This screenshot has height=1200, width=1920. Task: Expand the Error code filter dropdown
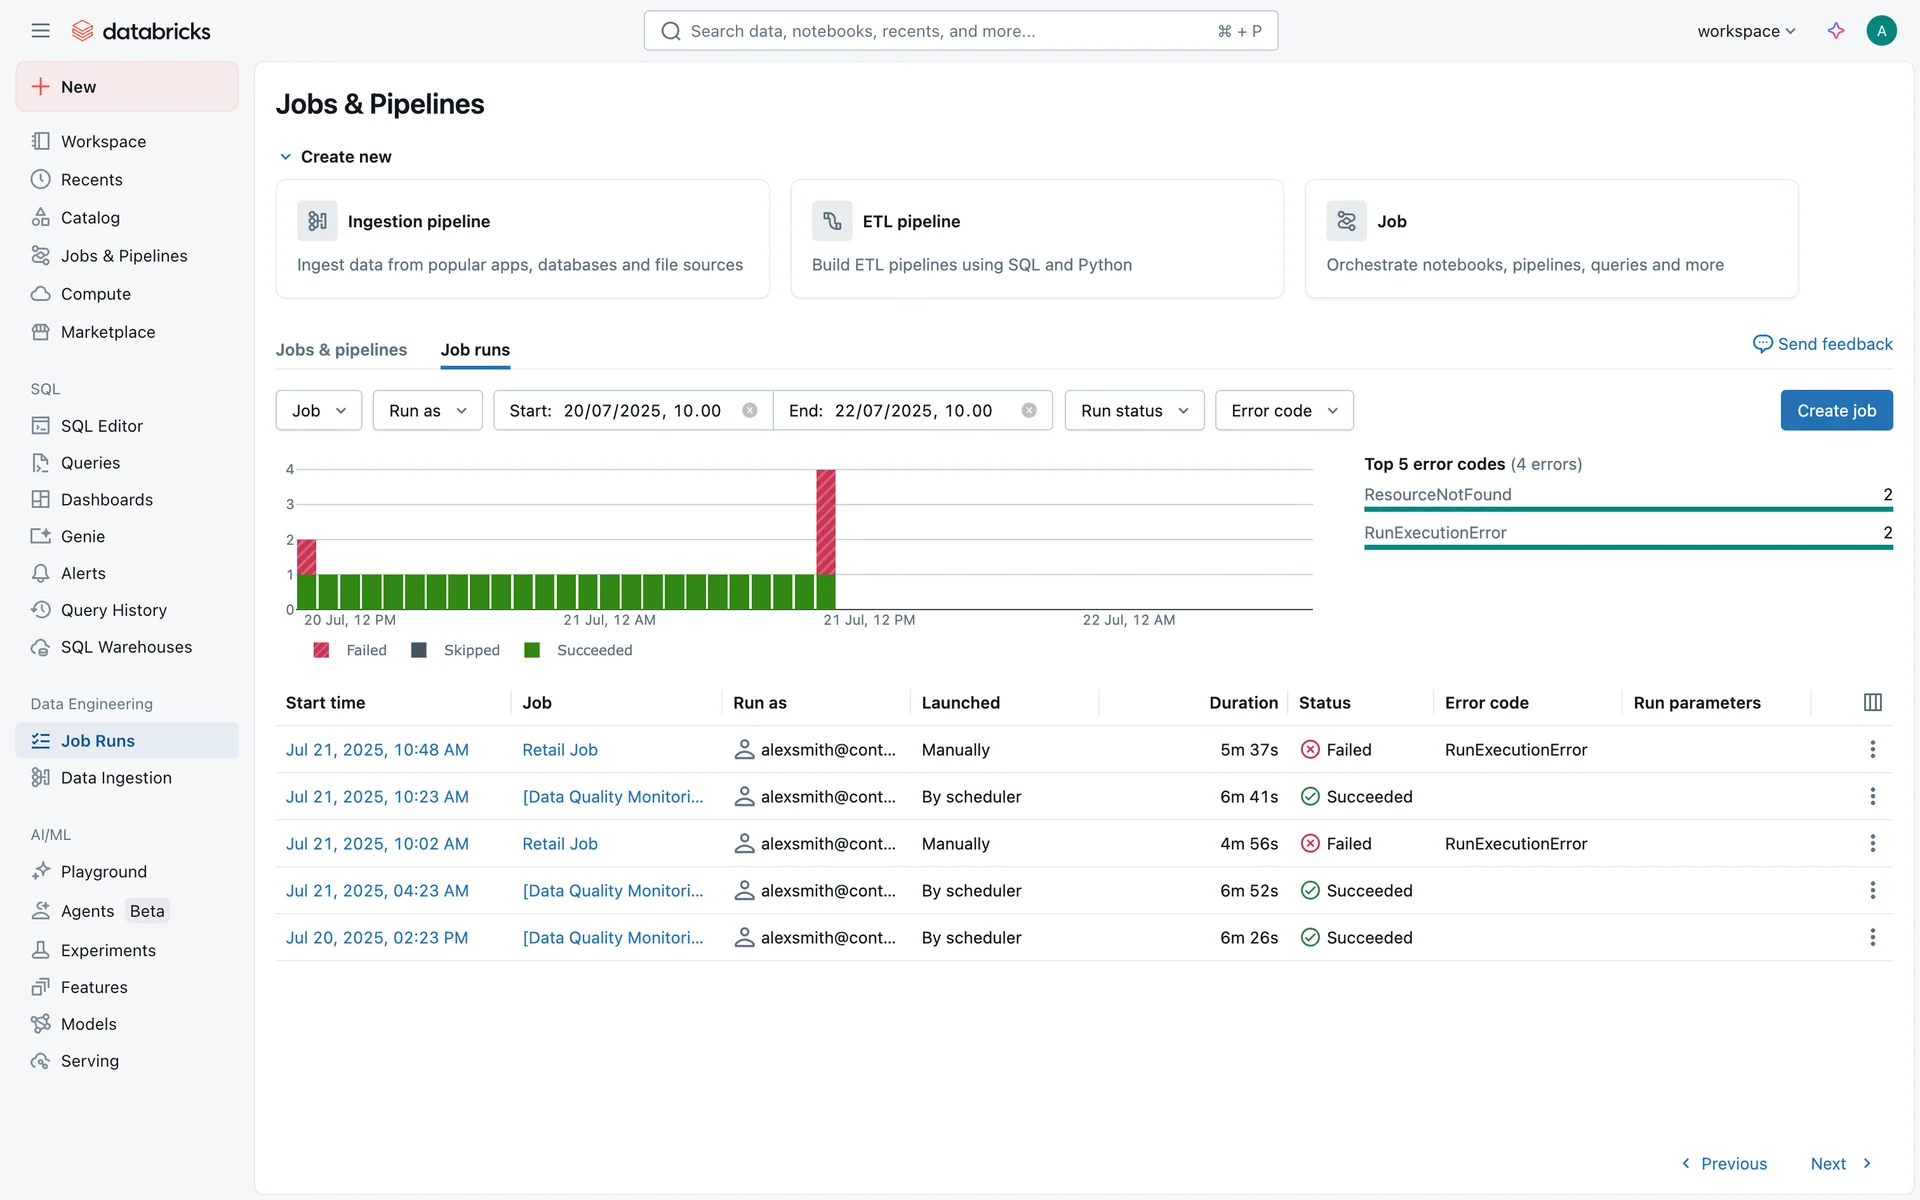(1284, 411)
